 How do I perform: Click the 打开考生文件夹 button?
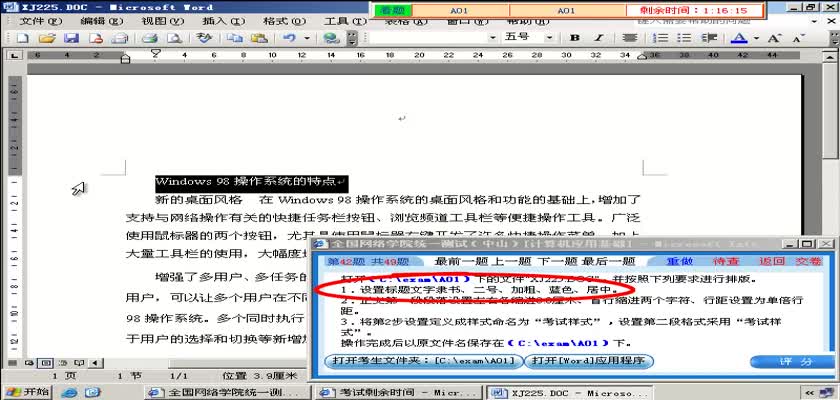click(x=423, y=361)
